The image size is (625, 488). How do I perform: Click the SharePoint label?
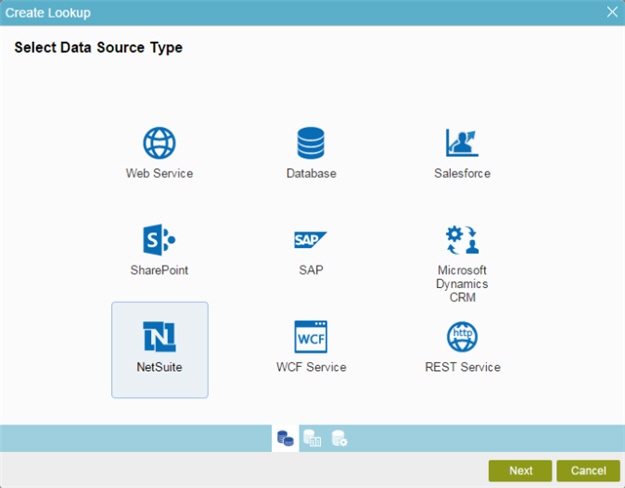pos(159,270)
